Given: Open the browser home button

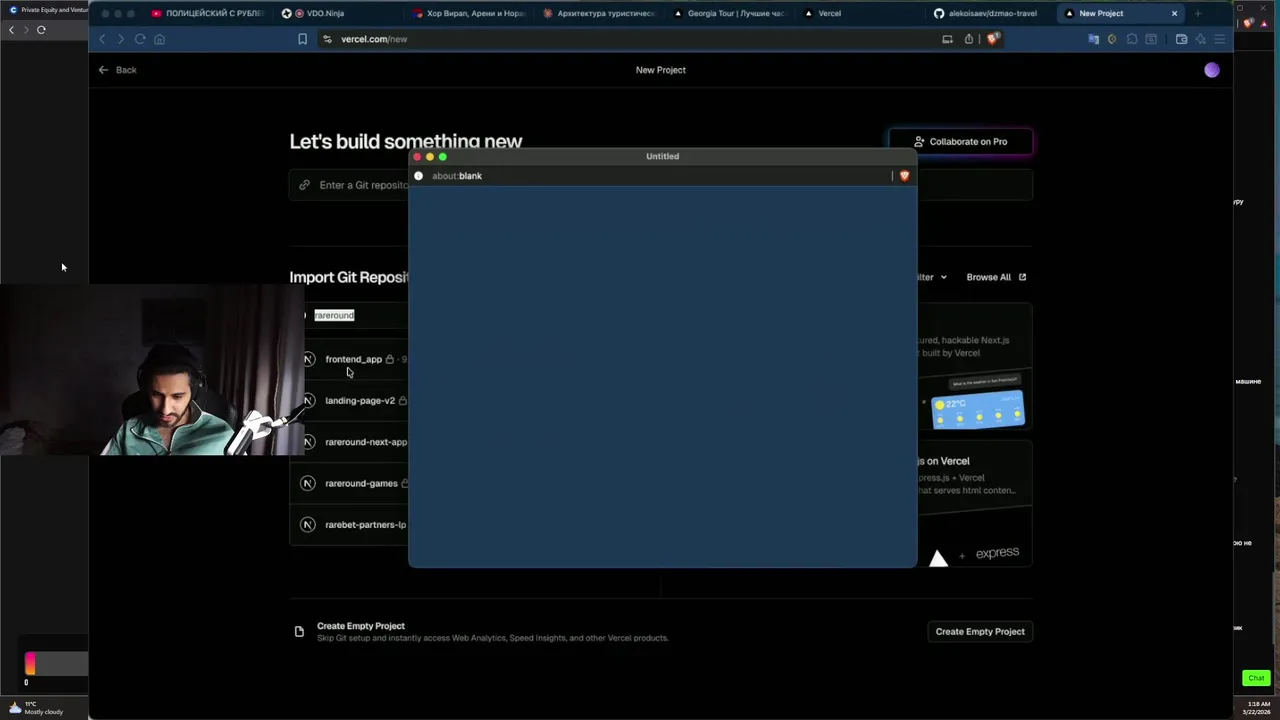Looking at the screenshot, I should point(159,39).
